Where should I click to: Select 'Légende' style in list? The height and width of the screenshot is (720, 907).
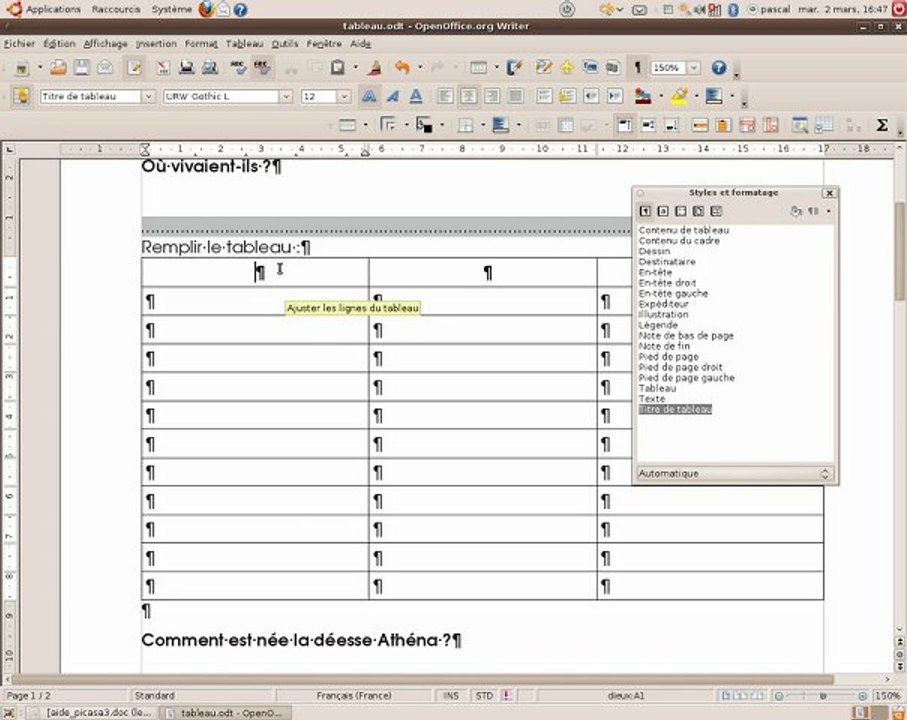tap(658, 325)
